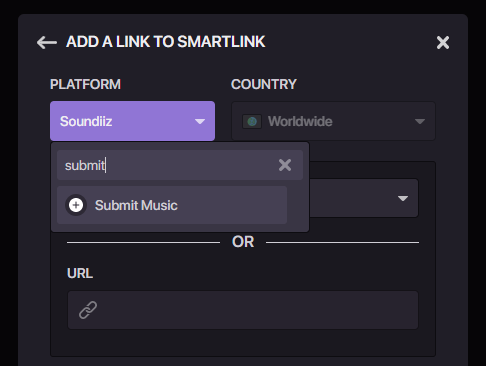The height and width of the screenshot is (366, 486).
Task: Click the 'COUNTRY' label
Action: point(264,84)
